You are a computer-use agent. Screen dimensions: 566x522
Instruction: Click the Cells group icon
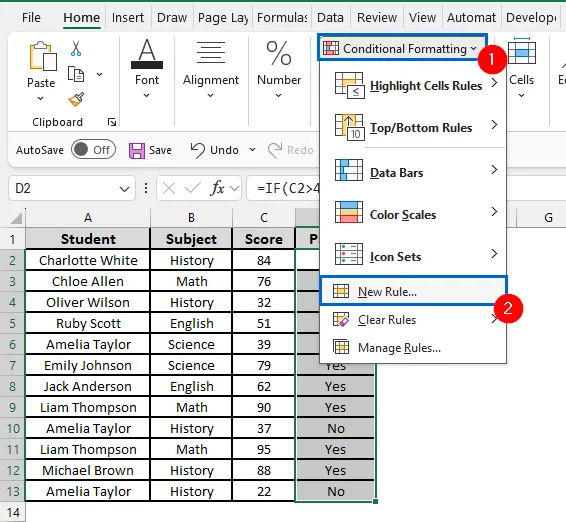click(x=522, y=51)
